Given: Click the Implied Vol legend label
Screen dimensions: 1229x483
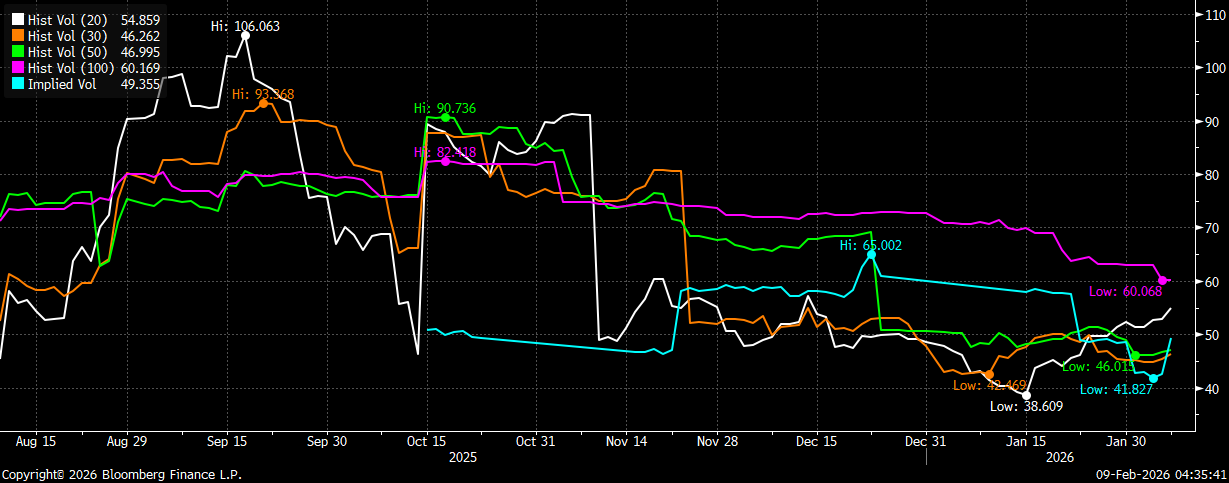Looking at the screenshot, I should [x=62, y=84].
